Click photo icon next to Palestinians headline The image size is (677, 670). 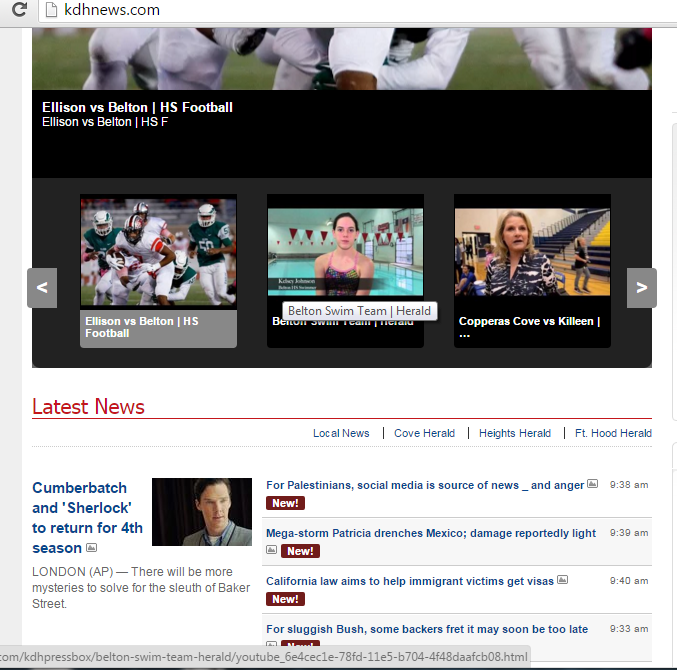click(x=592, y=485)
